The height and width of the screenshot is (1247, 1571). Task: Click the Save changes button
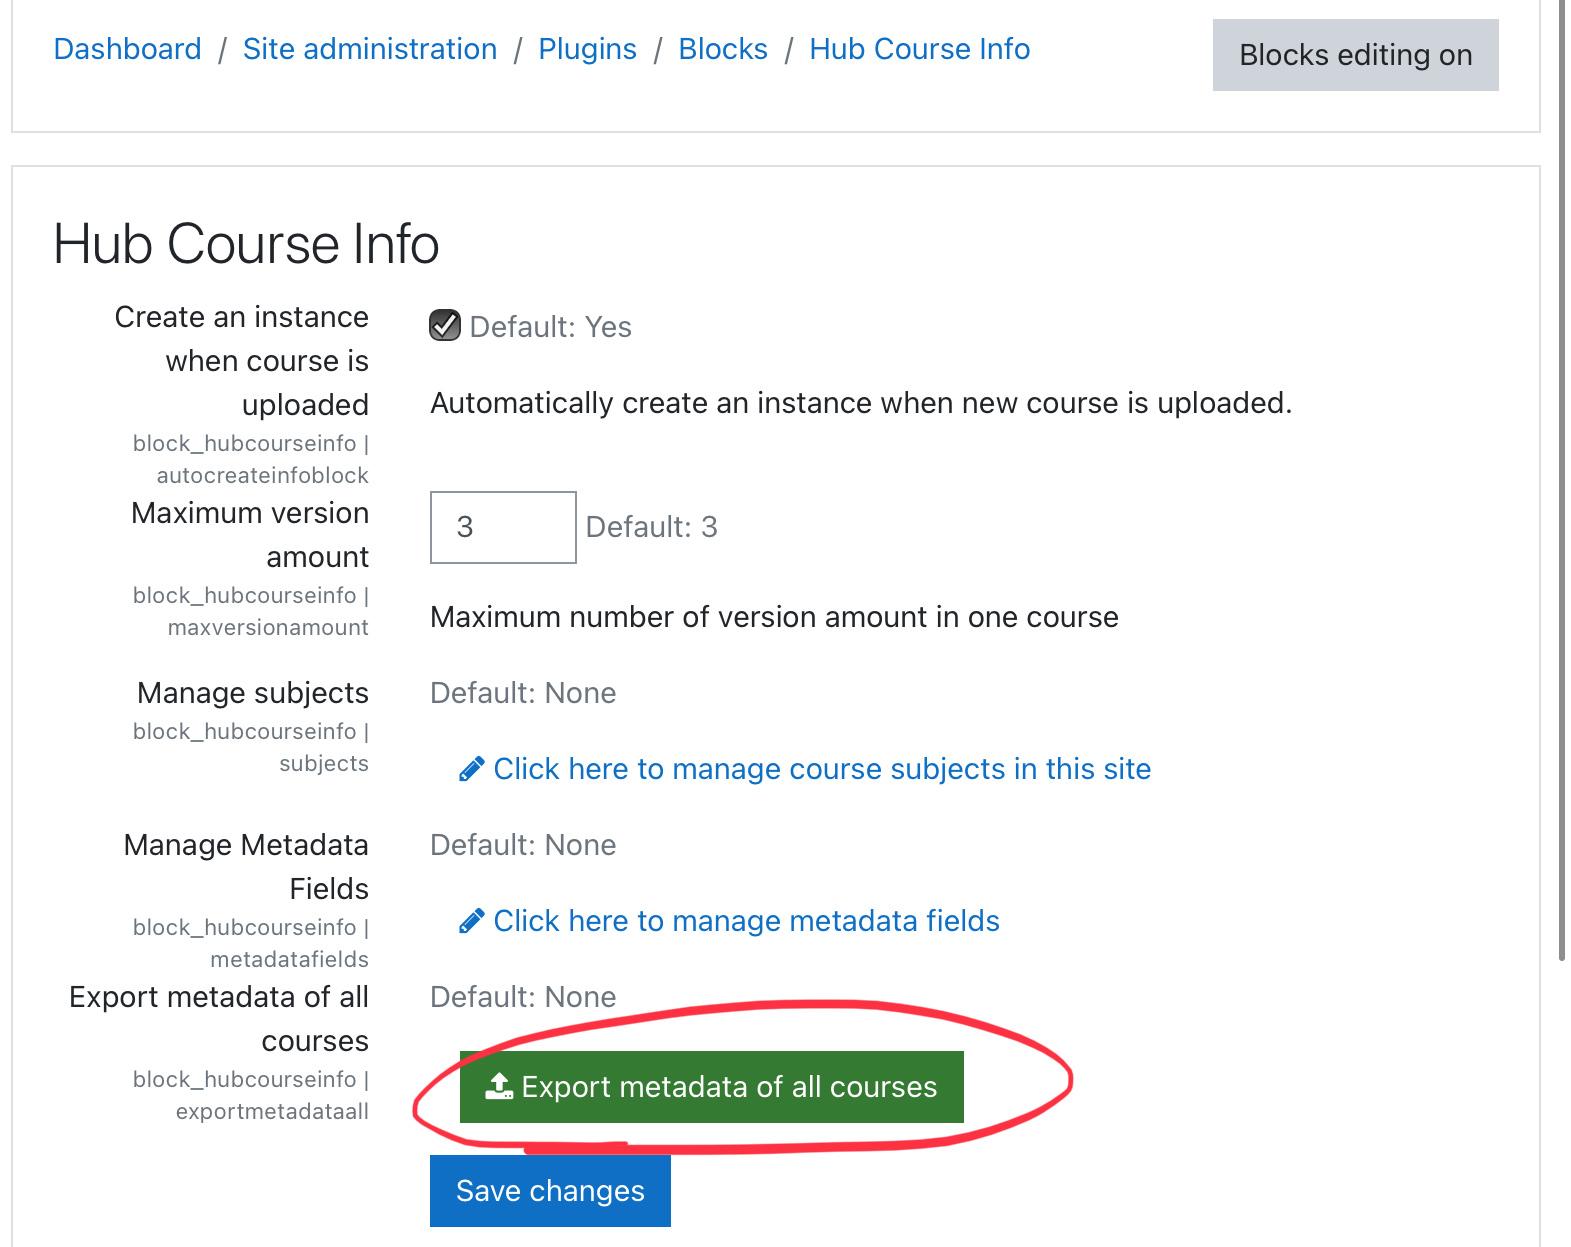point(549,1190)
